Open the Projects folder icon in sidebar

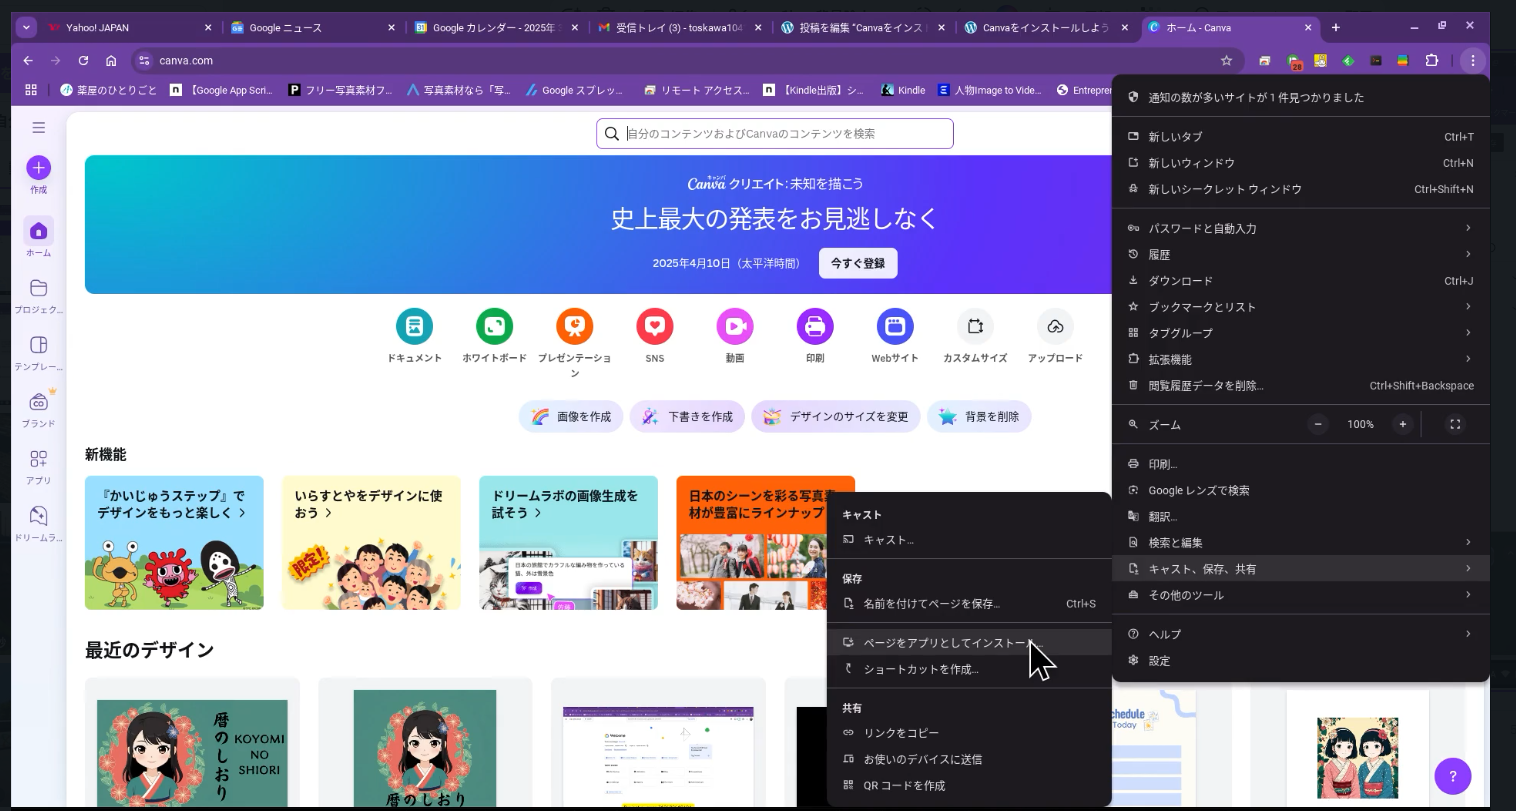(38, 288)
